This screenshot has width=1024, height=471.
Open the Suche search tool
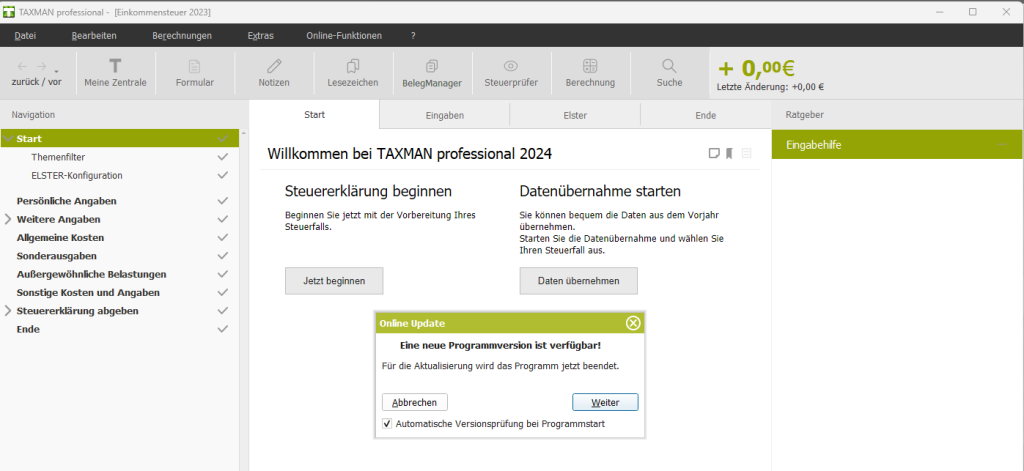pos(669,73)
